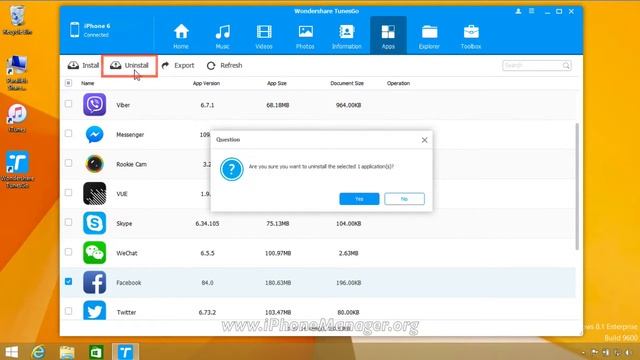The width and height of the screenshot is (640, 360).
Task: Check the Viber checkbox
Action: click(x=68, y=104)
